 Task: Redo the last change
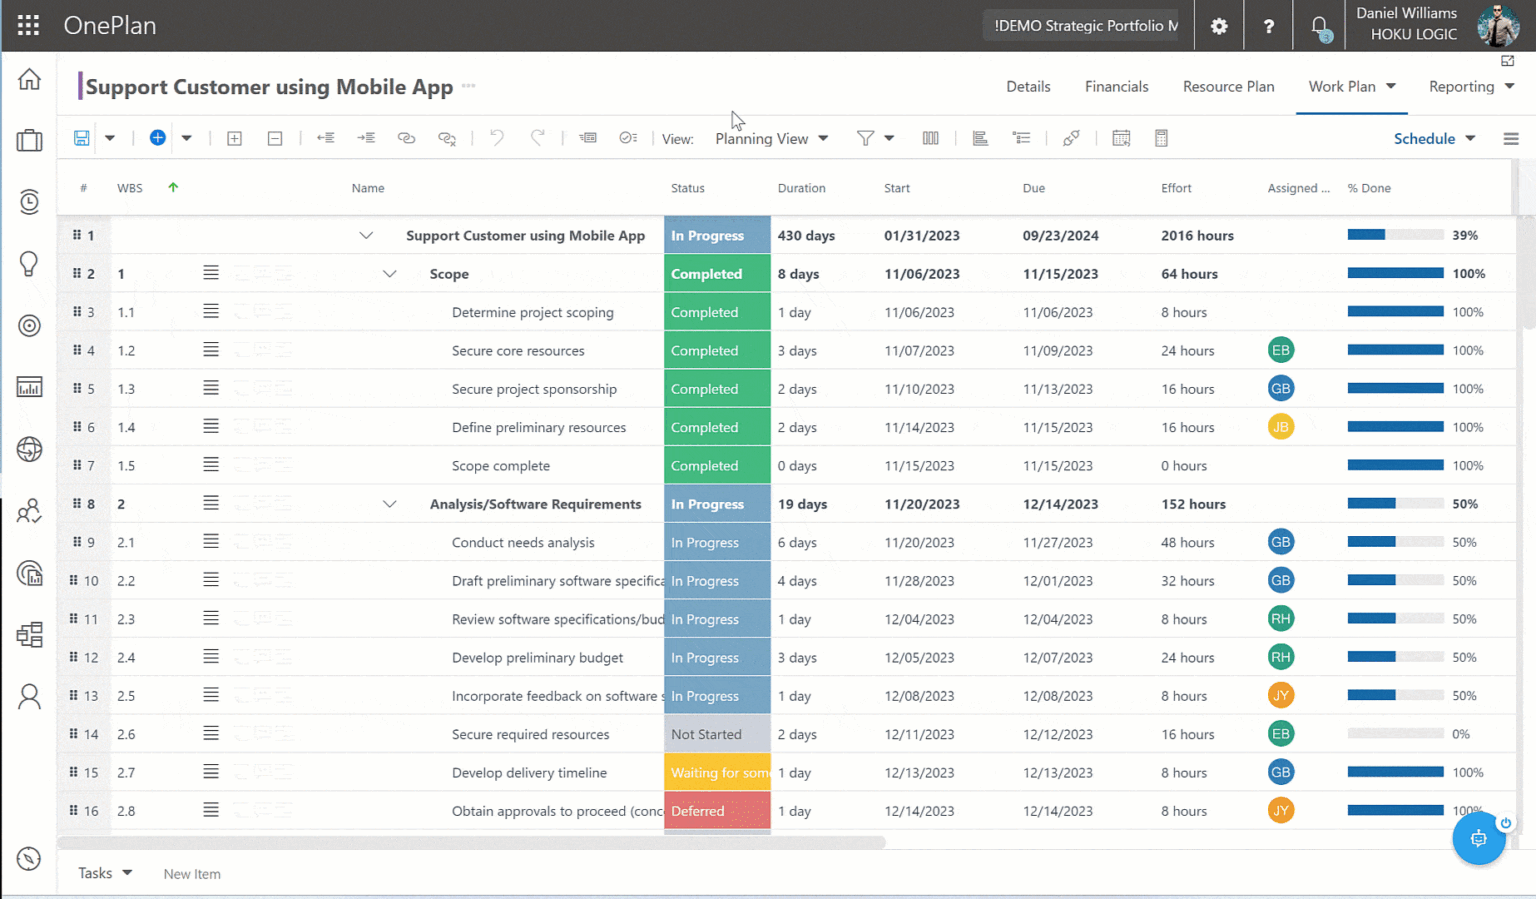[537, 138]
